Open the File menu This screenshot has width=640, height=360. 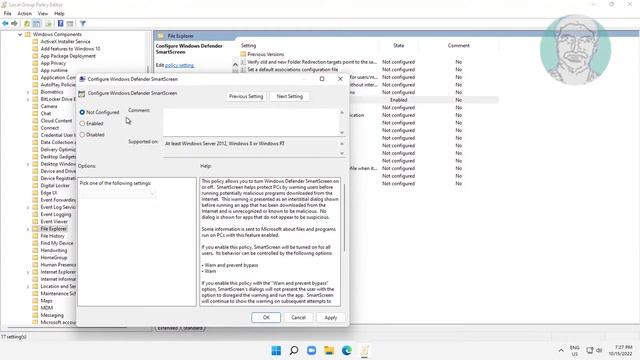8,13
